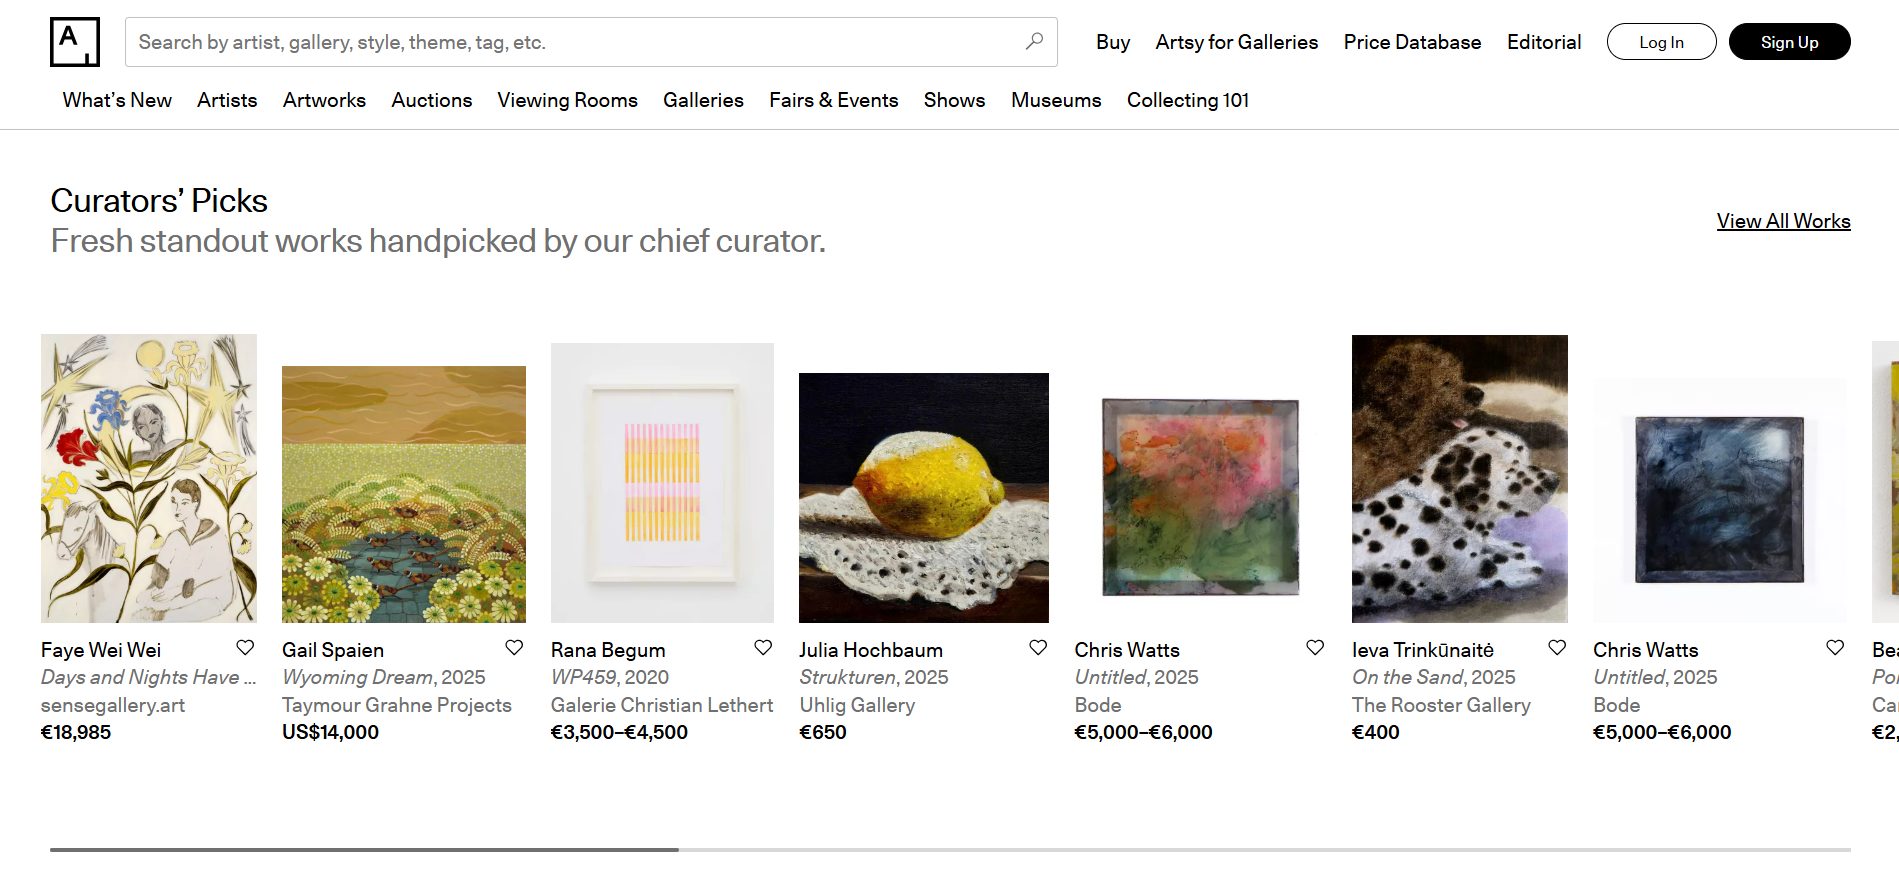Click the Log In button
Image resolution: width=1899 pixels, height=882 pixels.
click(1661, 42)
